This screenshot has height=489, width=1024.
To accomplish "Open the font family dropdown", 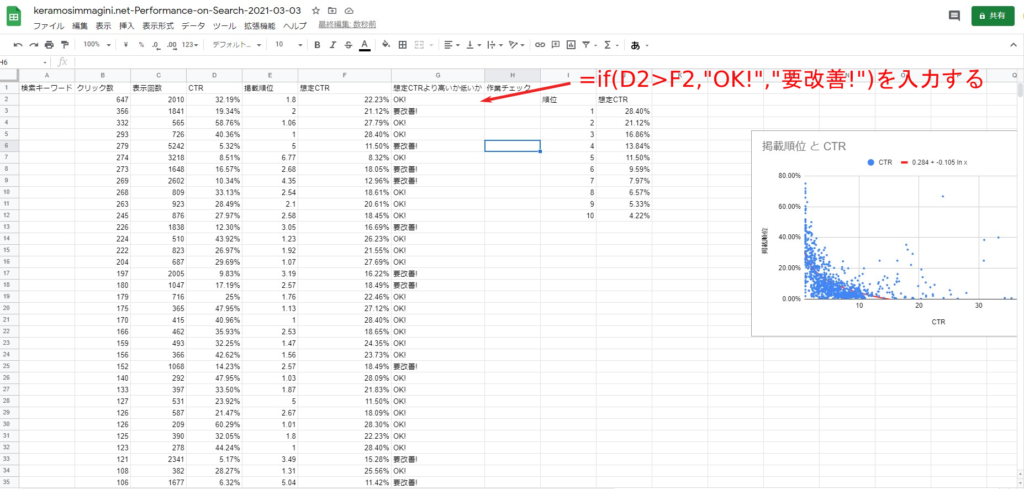I will click(x=237, y=45).
